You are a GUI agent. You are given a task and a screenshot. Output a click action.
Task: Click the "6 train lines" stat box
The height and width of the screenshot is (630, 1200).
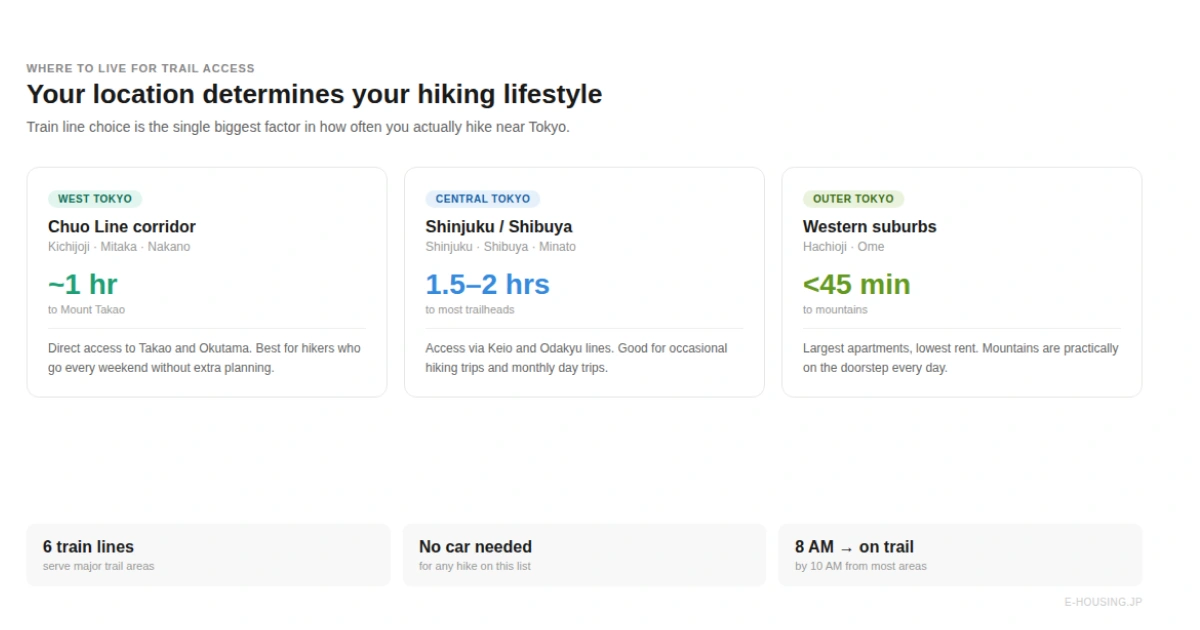(208, 555)
